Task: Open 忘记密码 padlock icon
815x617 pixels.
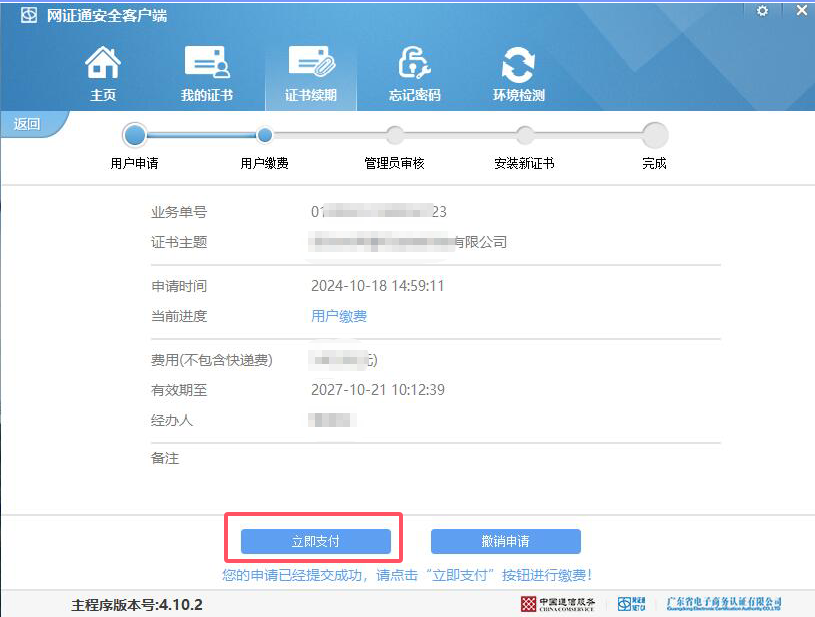Action: pyautogui.click(x=414, y=64)
